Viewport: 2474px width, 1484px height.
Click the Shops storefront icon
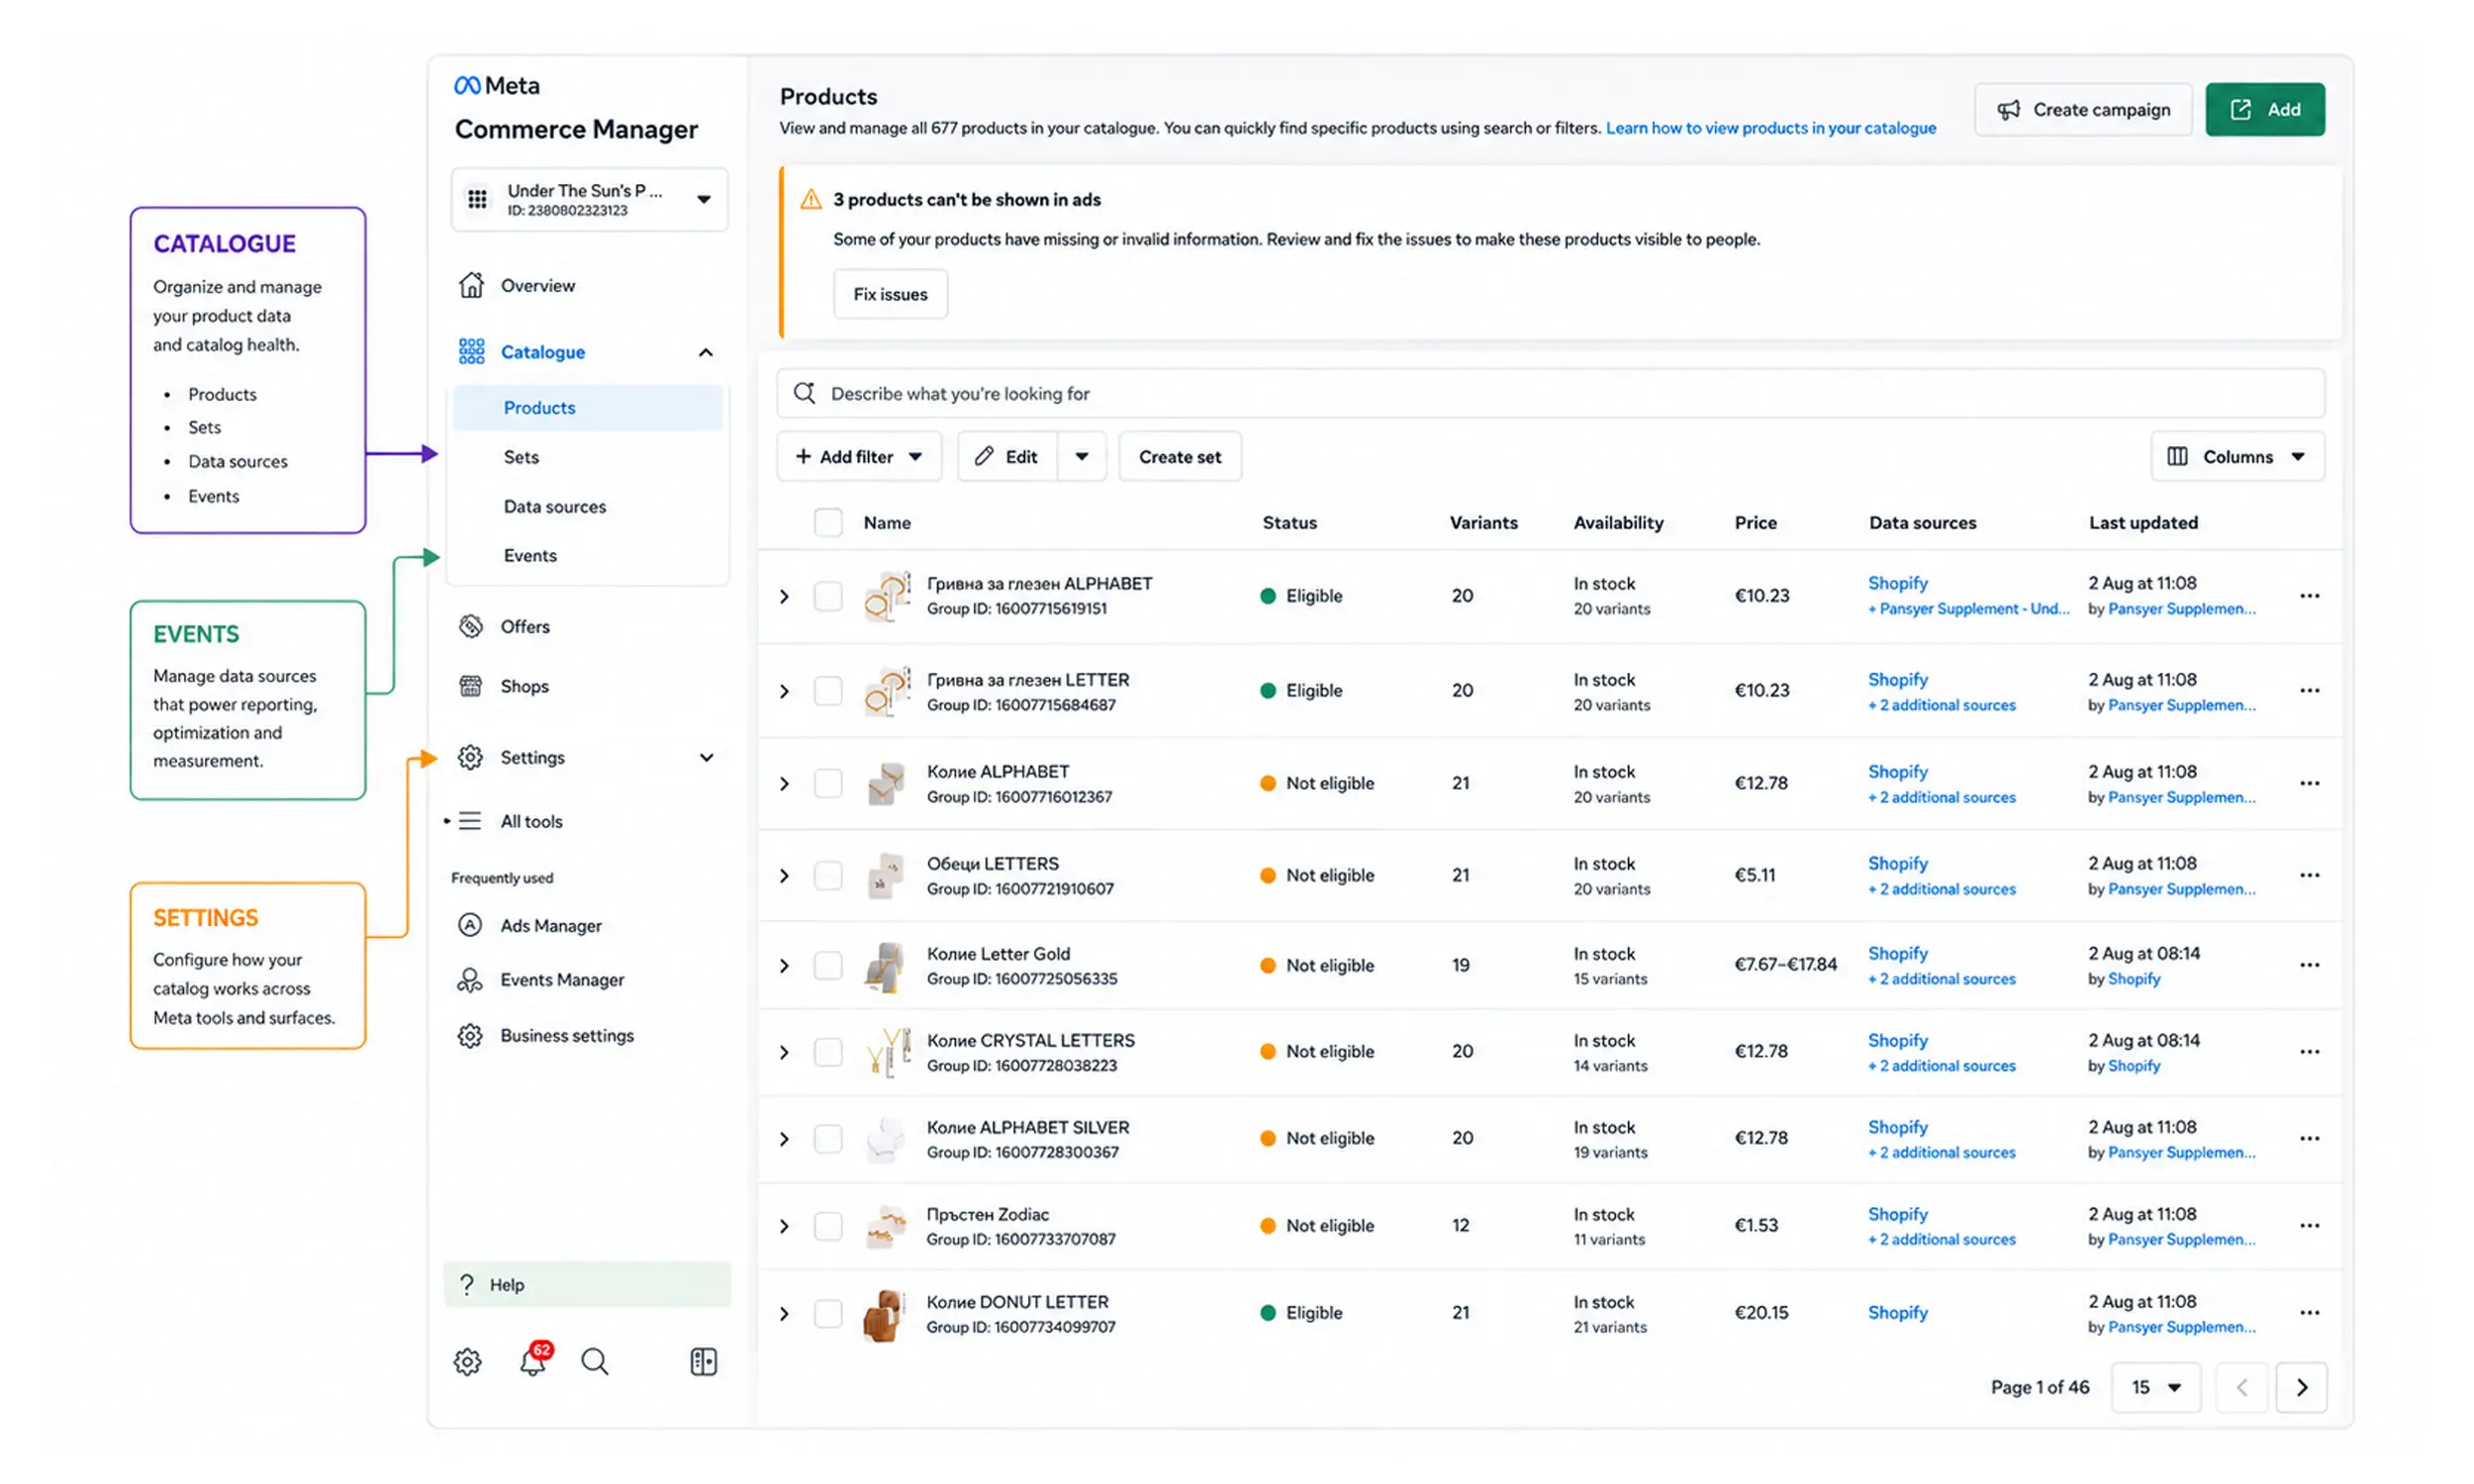tap(471, 686)
